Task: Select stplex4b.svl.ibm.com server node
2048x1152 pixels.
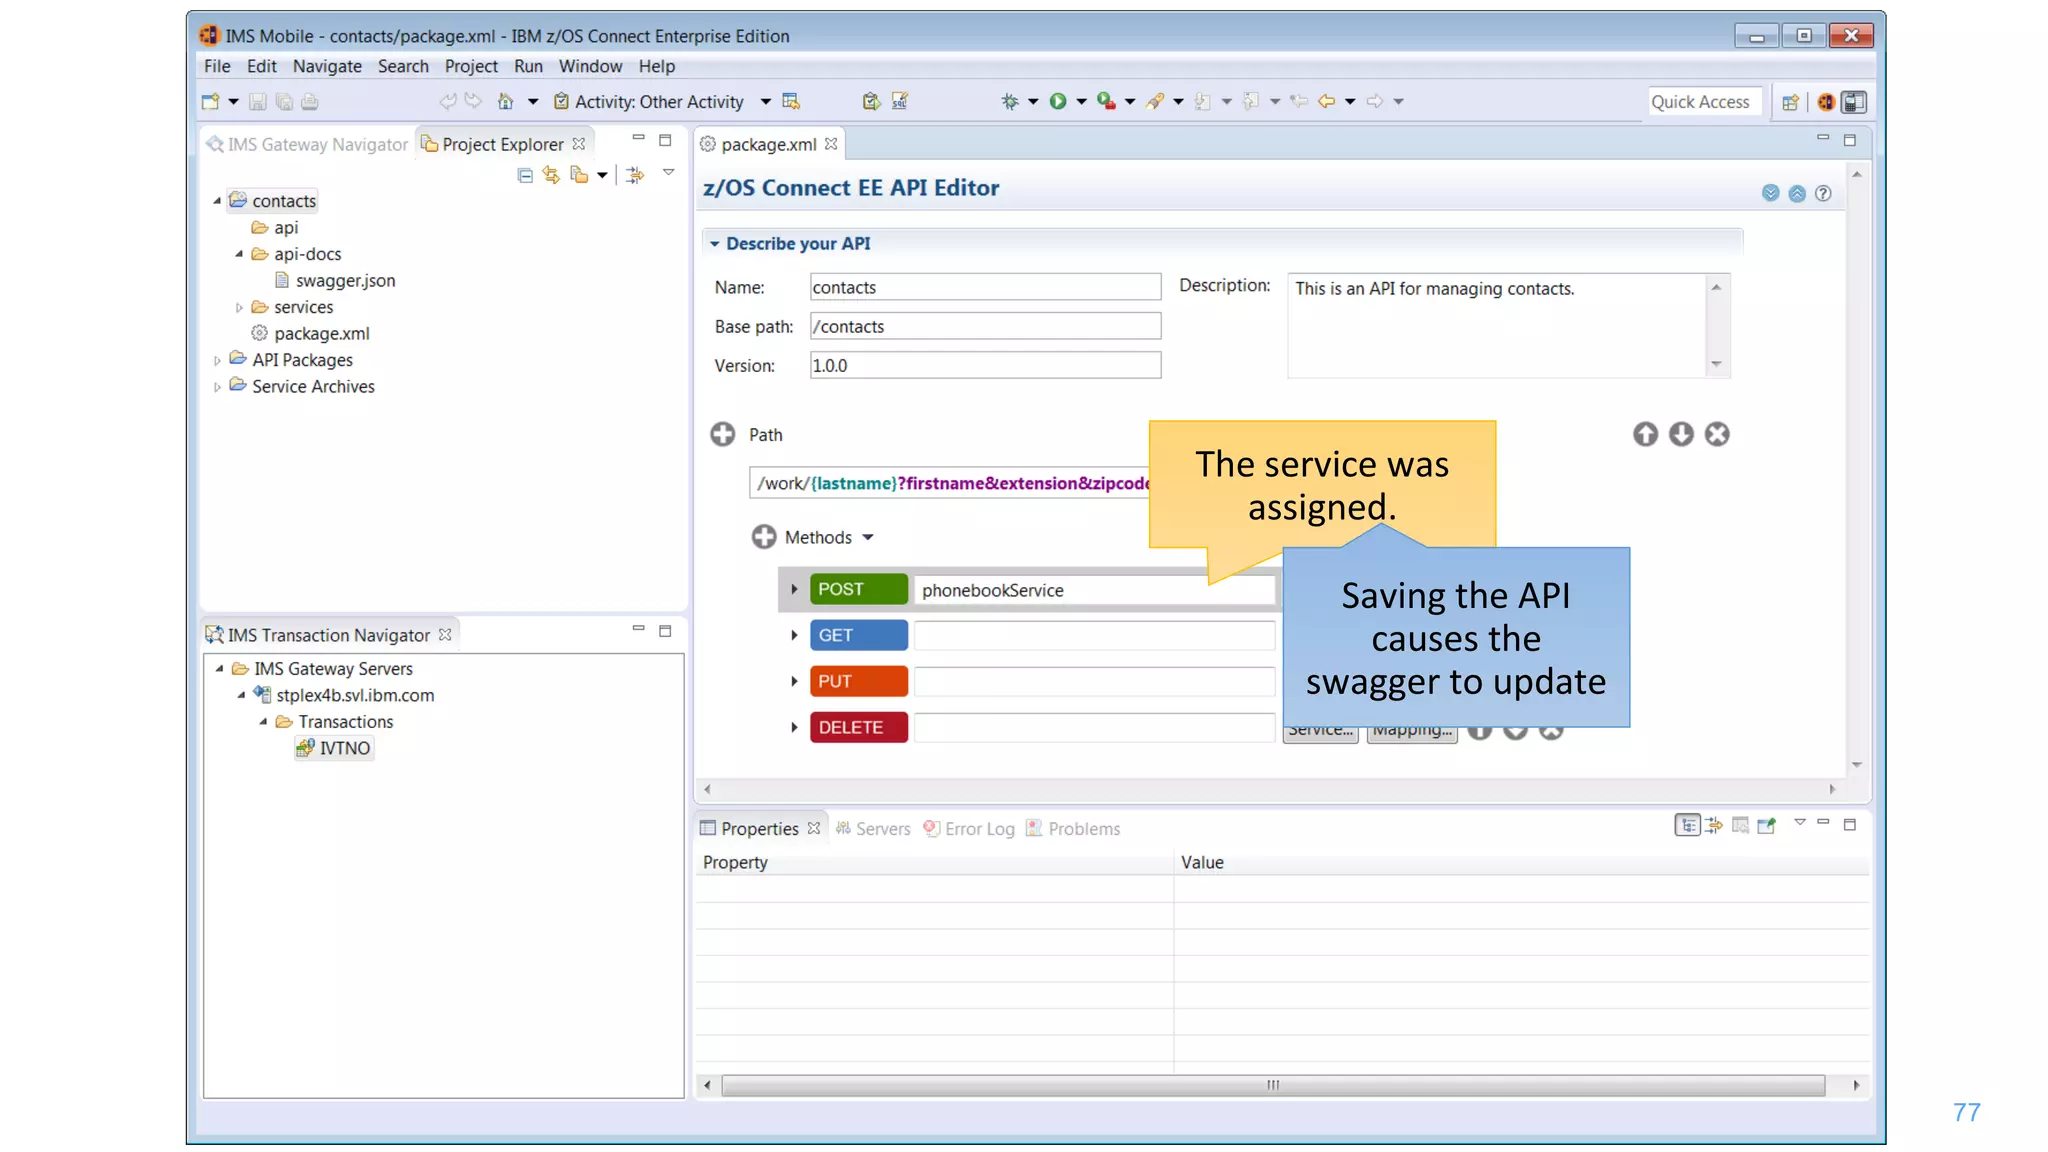Action: [x=344, y=695]
